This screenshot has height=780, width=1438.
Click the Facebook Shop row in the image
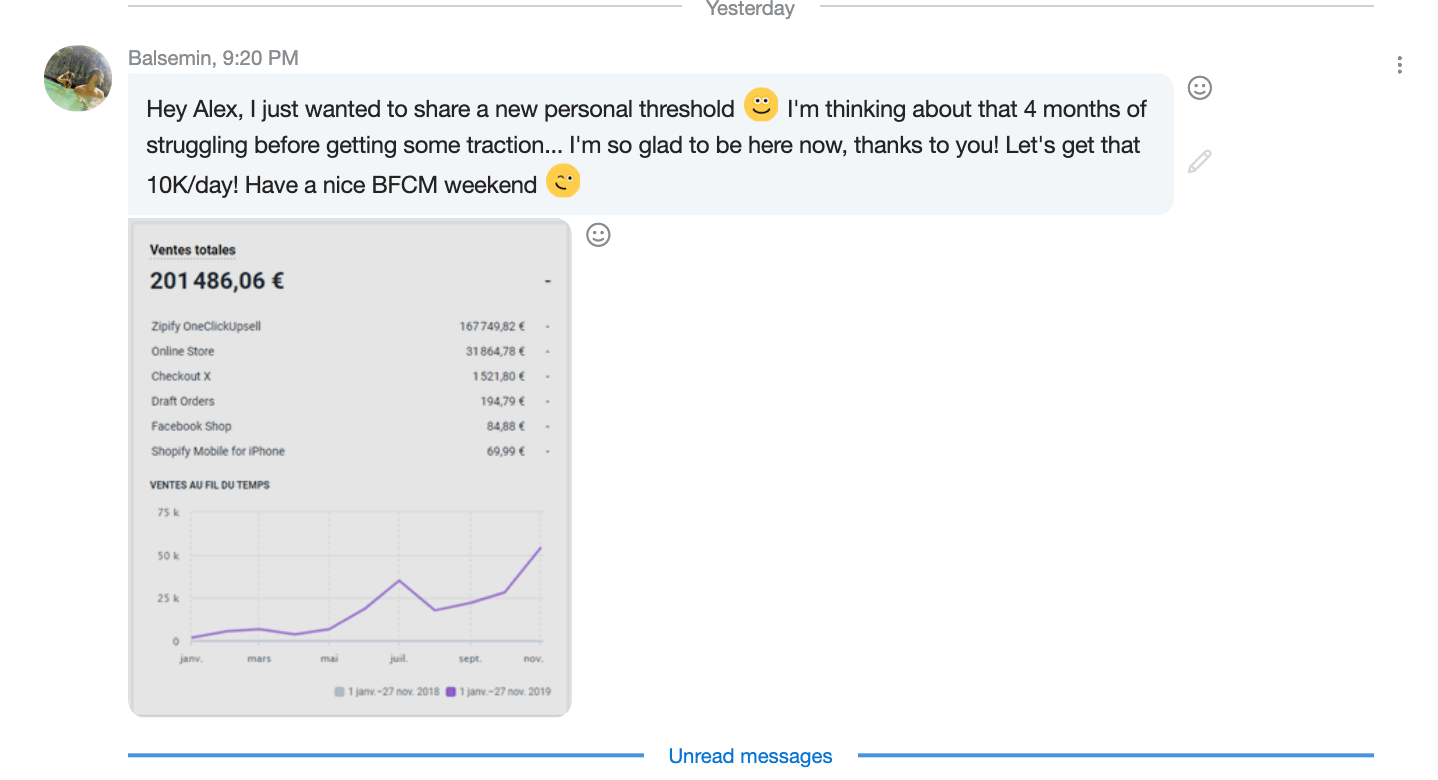[x=191, y=426]
